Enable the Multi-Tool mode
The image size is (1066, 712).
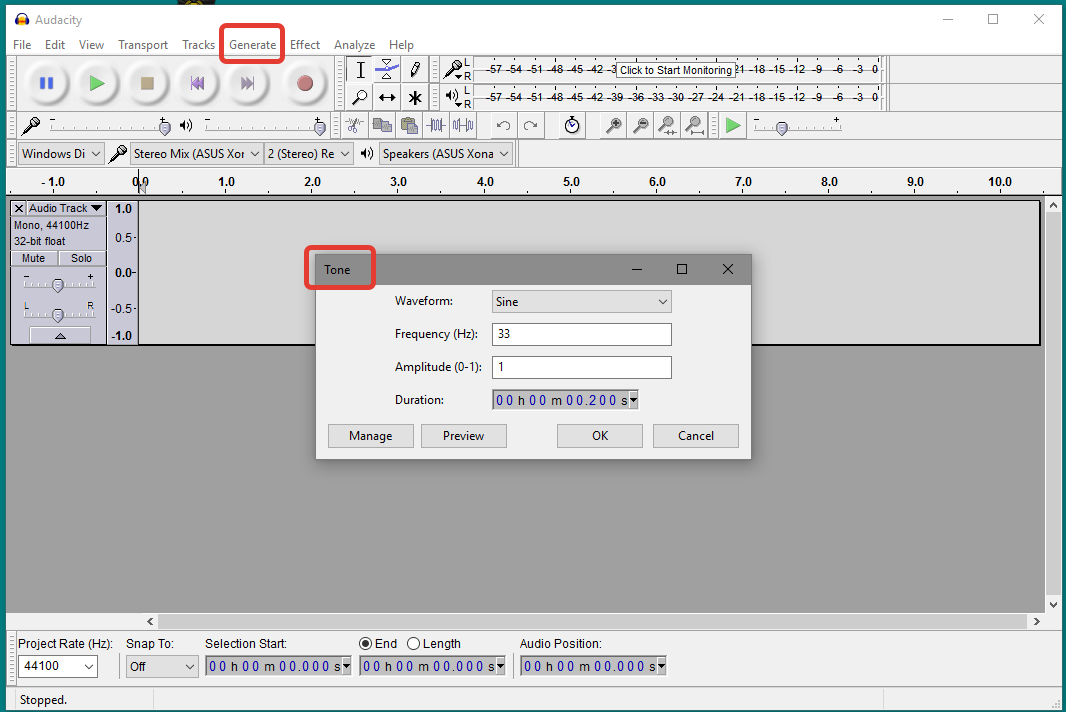point(417,97)
